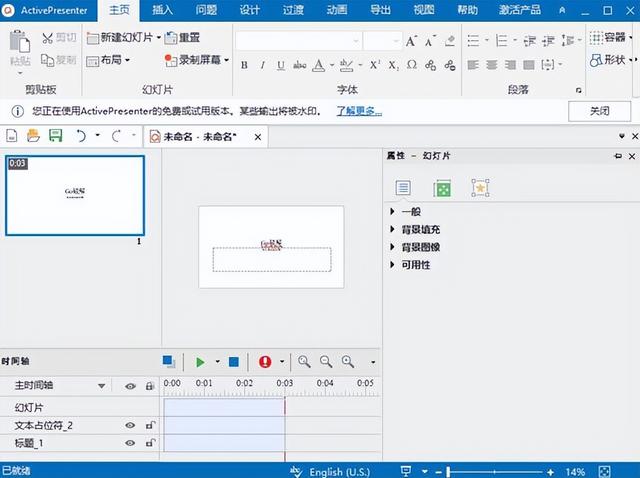Click the 形状 shapes button
640x478 pixels.
point(608,60)
